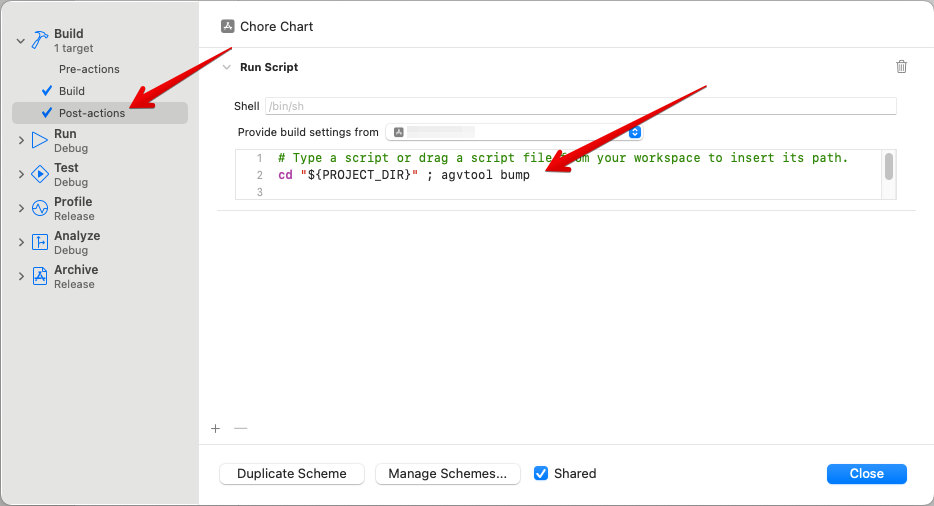The height and width of the screenshot is (506, 934).
Task: Select the Analyze action icon
Action: coord(40,242)
